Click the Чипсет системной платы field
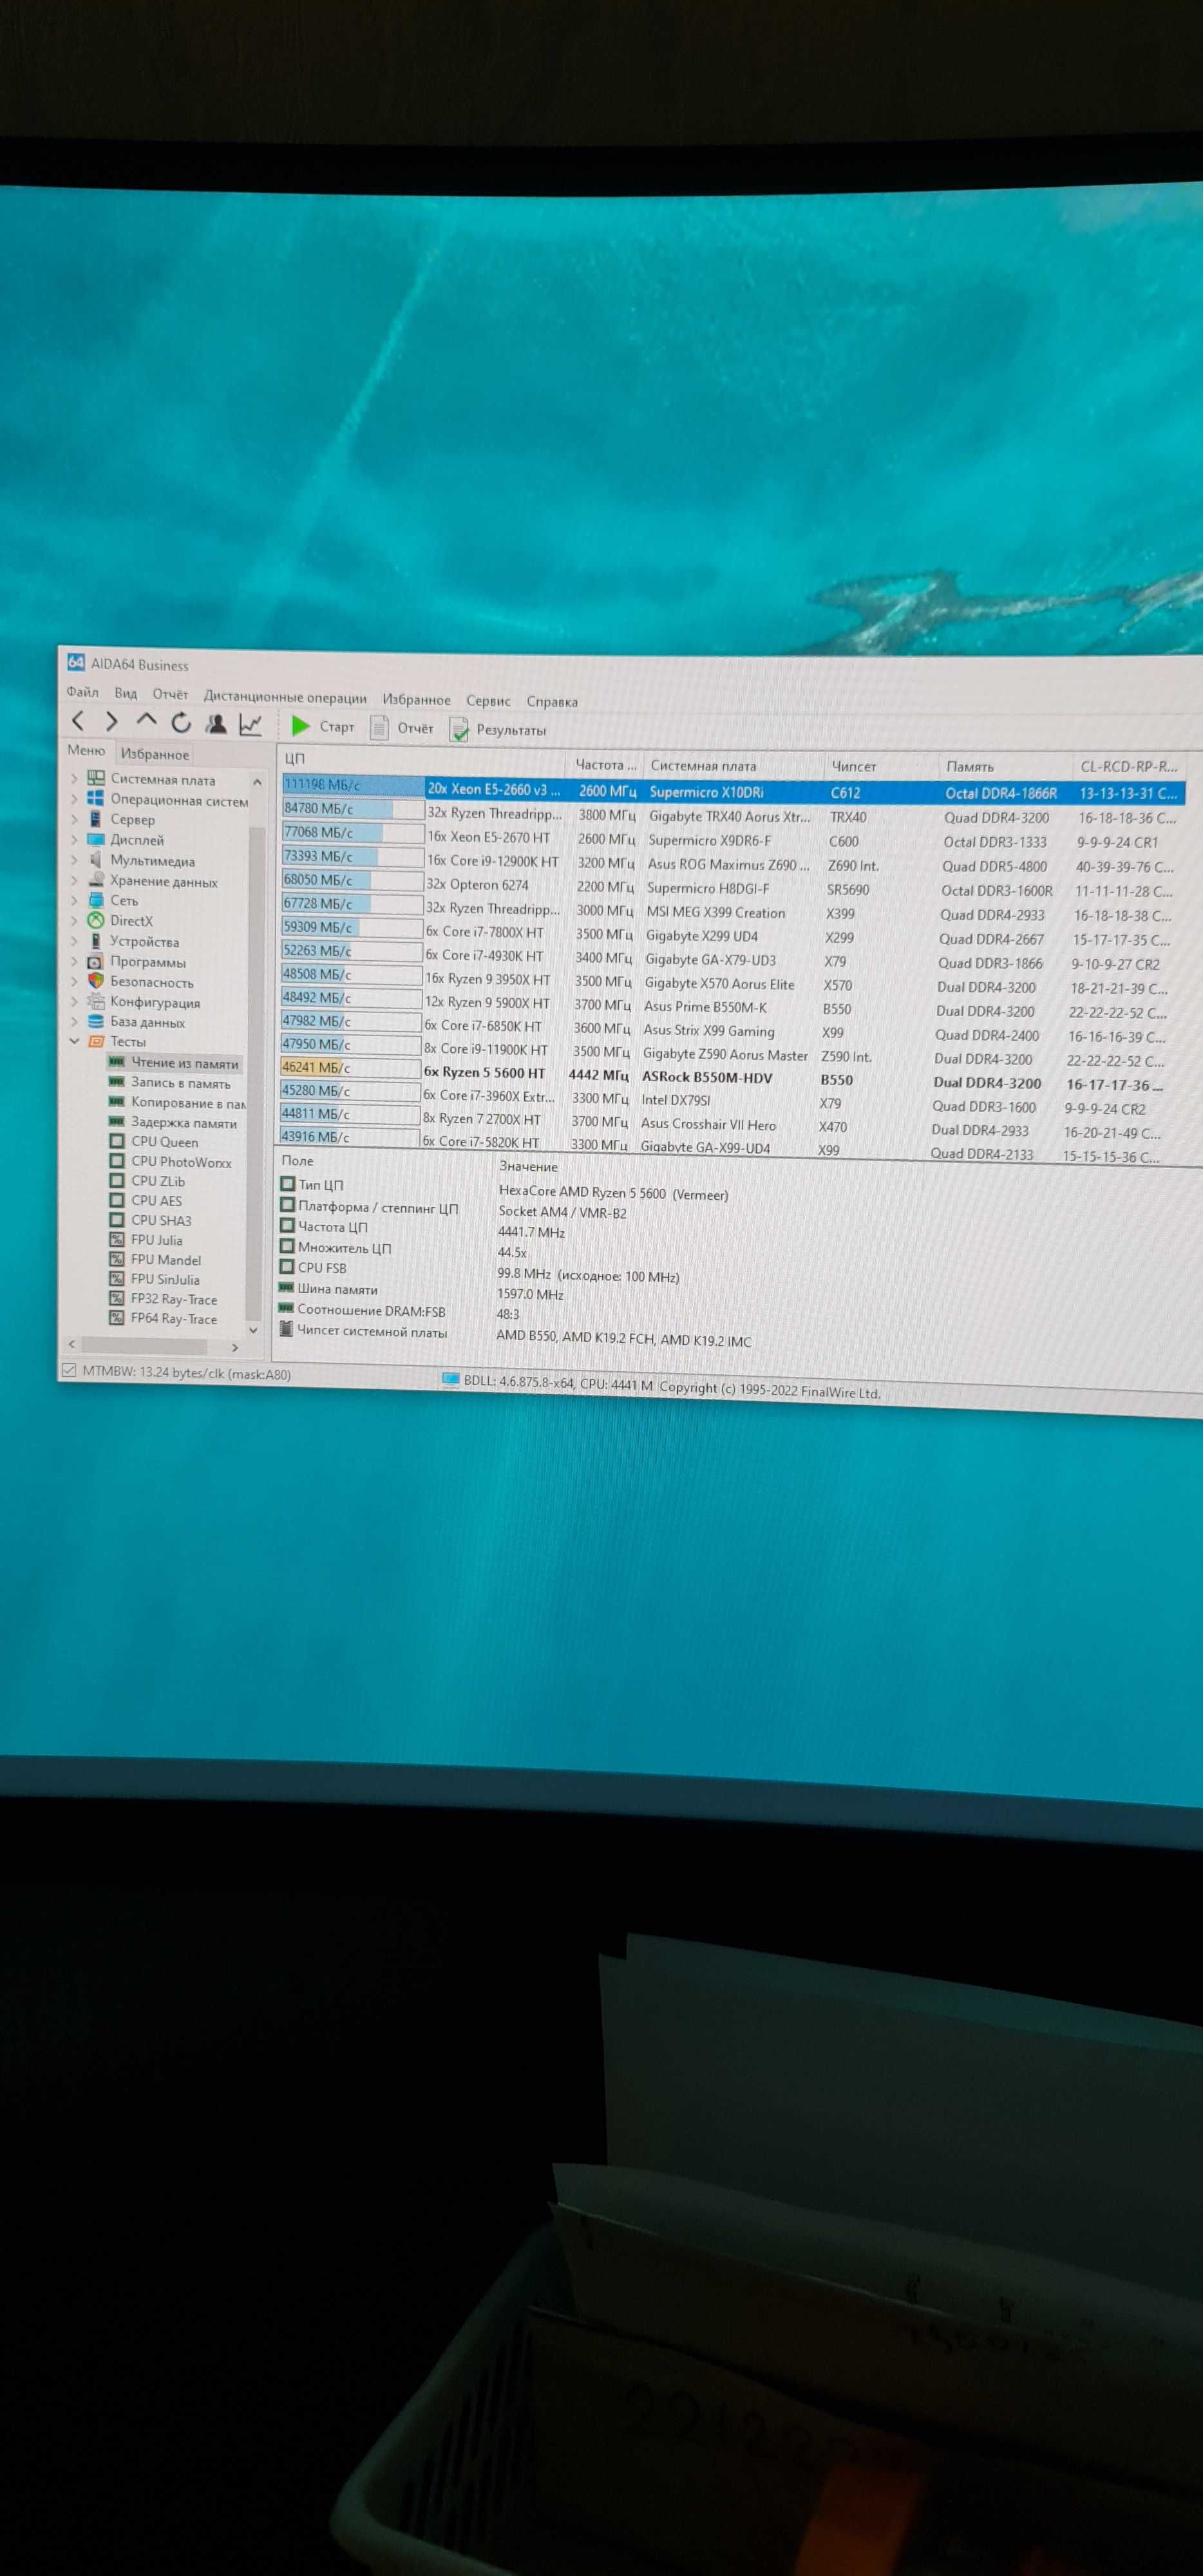 (x=371, y=1331)
